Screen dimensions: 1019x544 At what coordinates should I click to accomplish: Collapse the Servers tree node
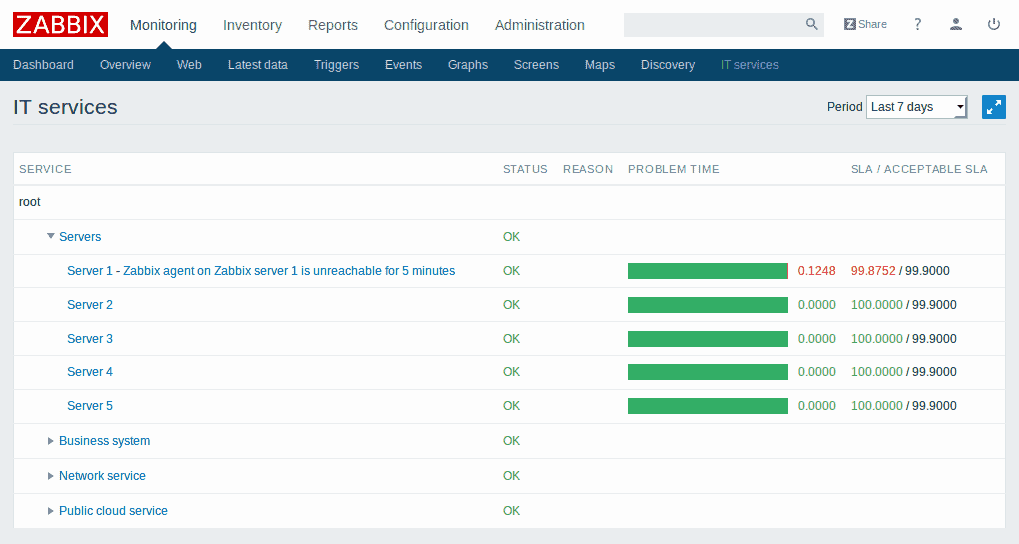tap(51, 237)
